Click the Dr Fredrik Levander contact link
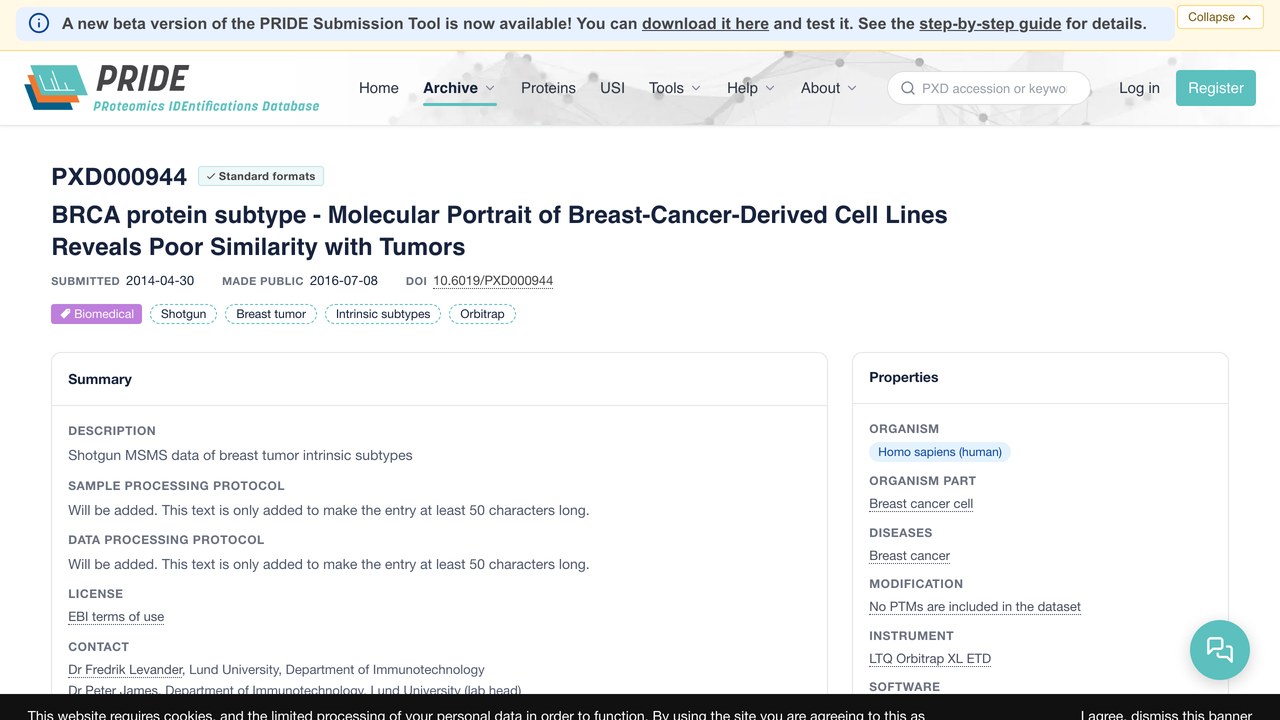The image size is (1280, 720). pyautogui.click(x=126, y=670)
